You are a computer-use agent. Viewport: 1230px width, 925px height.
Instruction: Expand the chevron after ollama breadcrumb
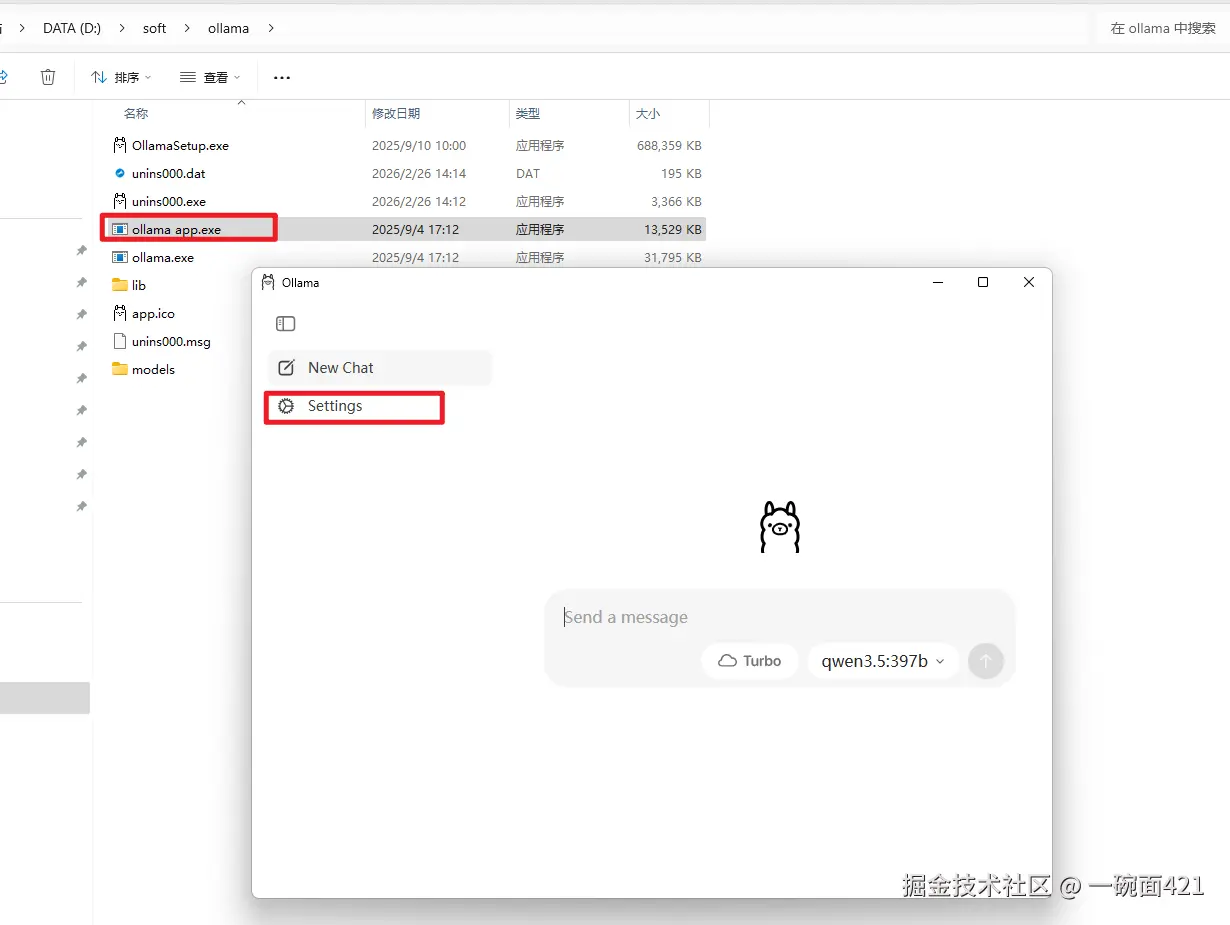(x=271, y=28)
